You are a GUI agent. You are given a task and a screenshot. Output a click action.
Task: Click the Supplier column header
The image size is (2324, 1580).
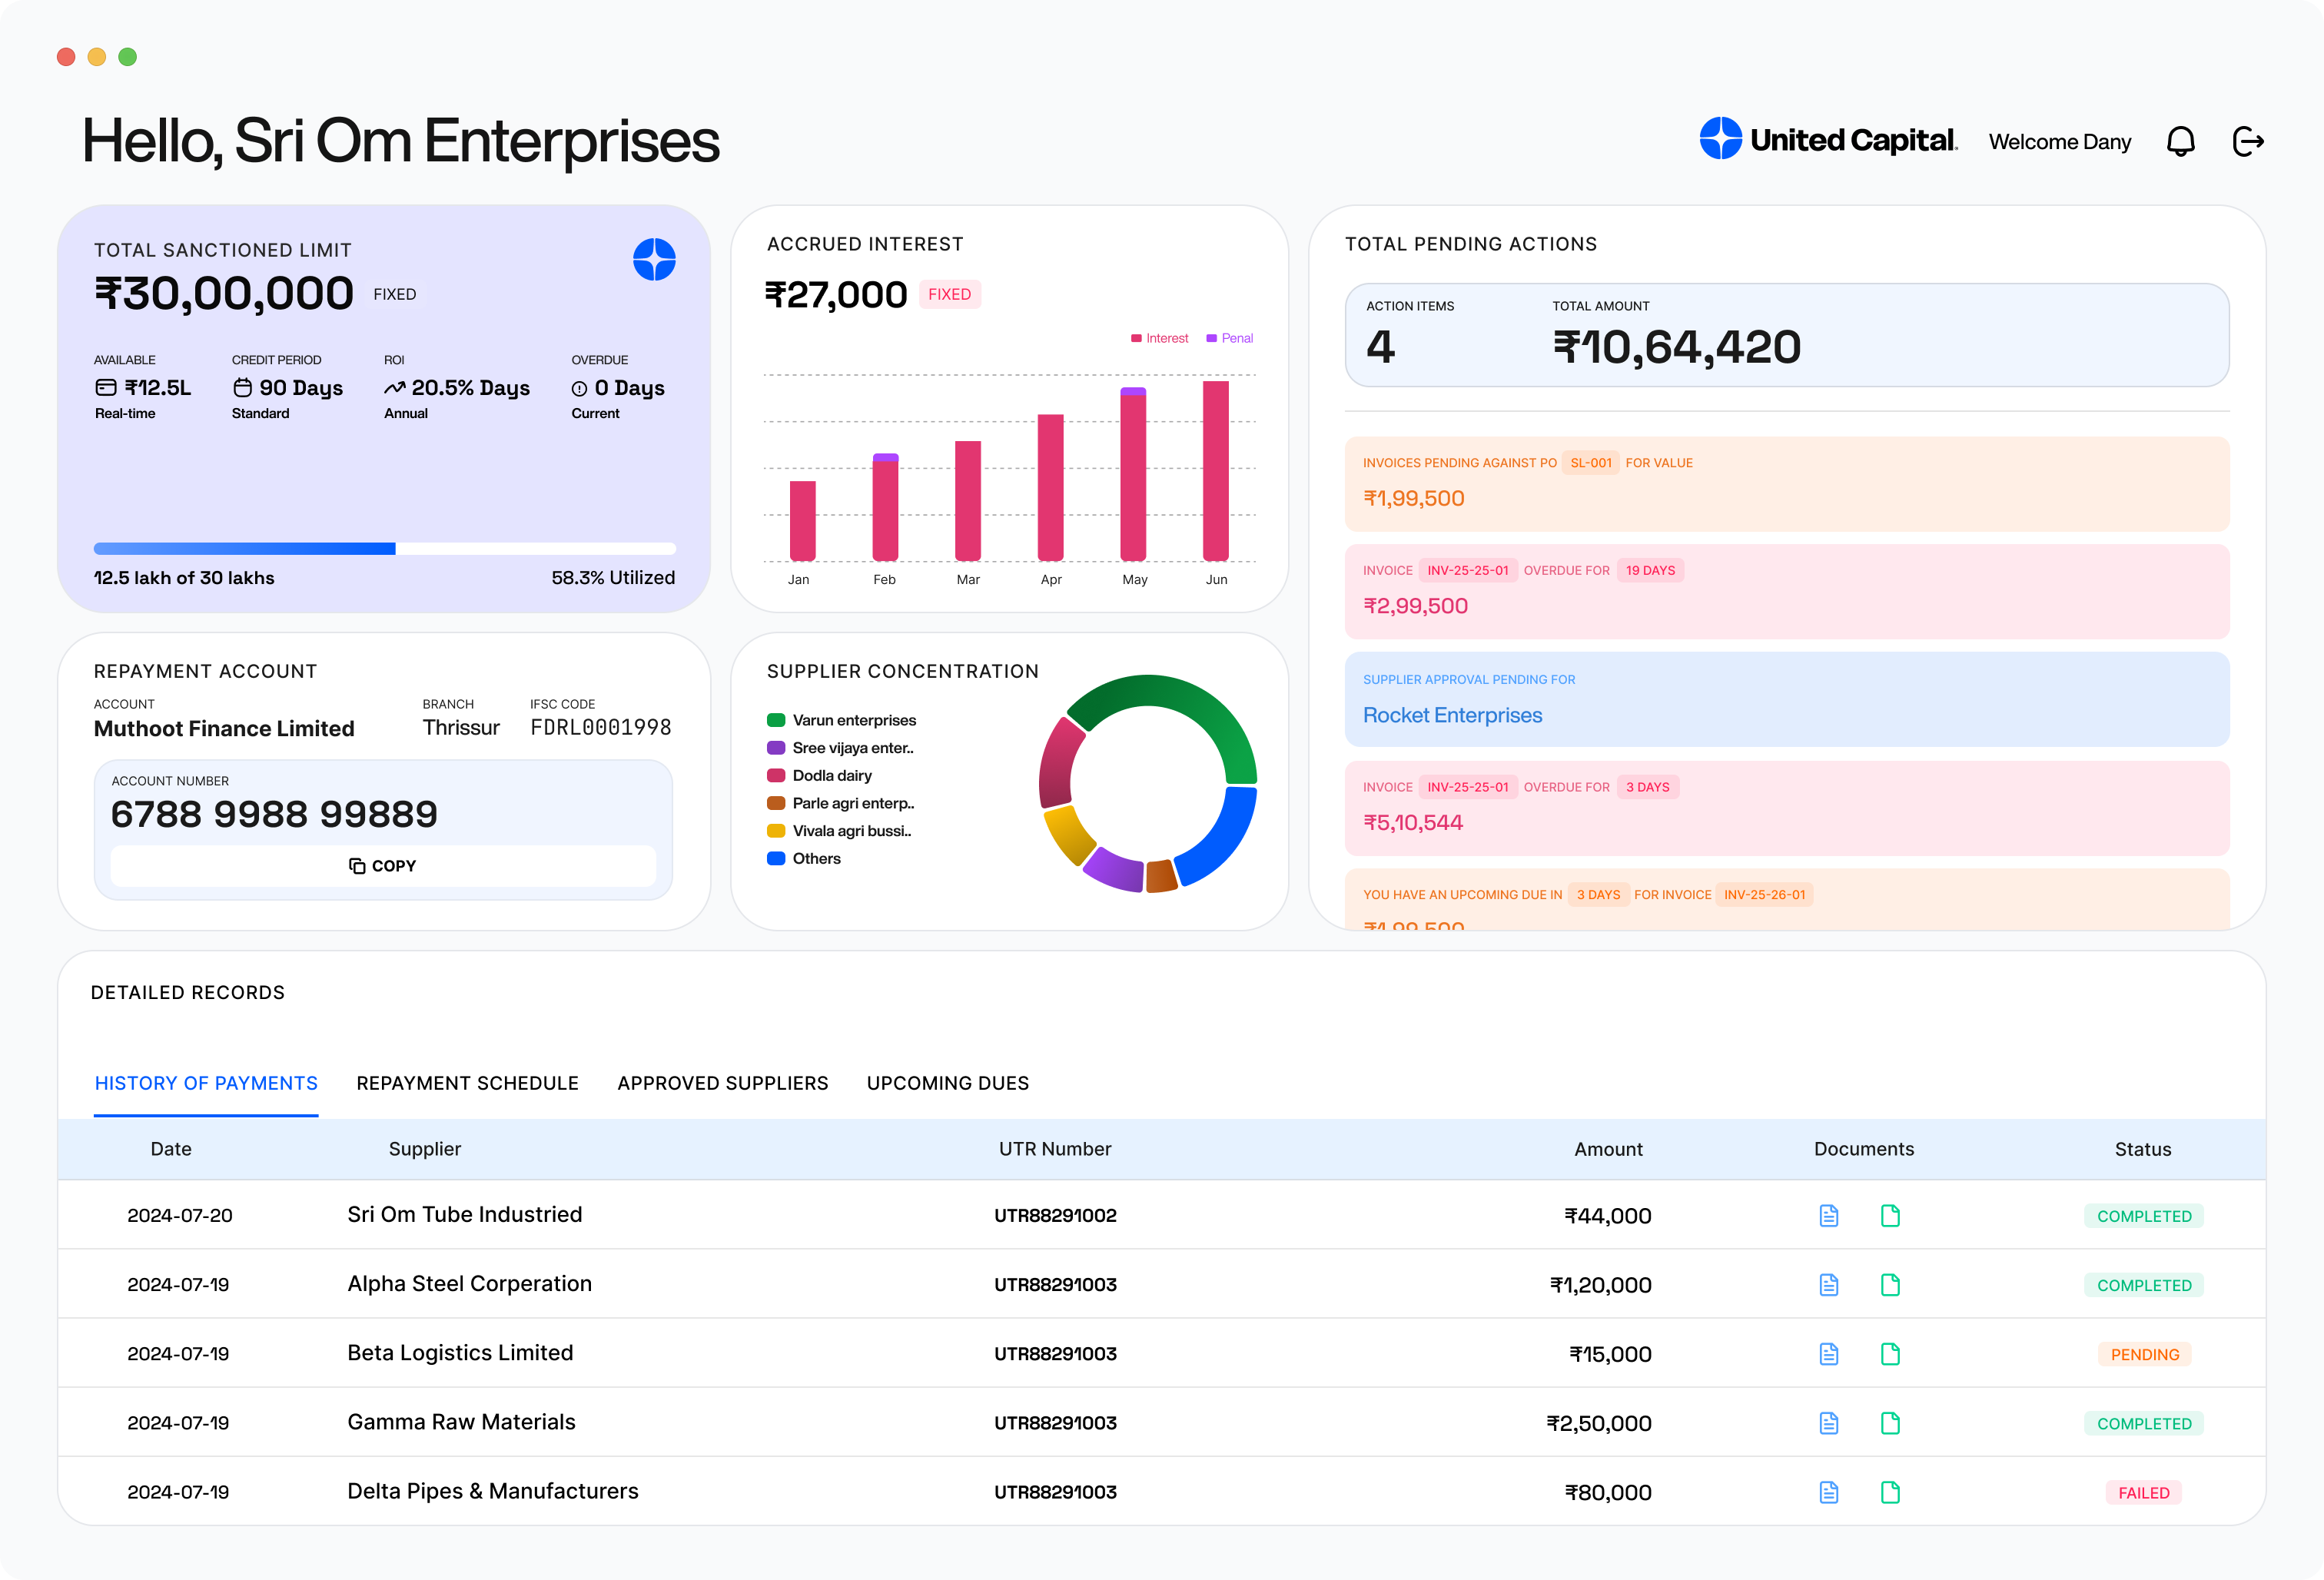tap(425, 1149)
